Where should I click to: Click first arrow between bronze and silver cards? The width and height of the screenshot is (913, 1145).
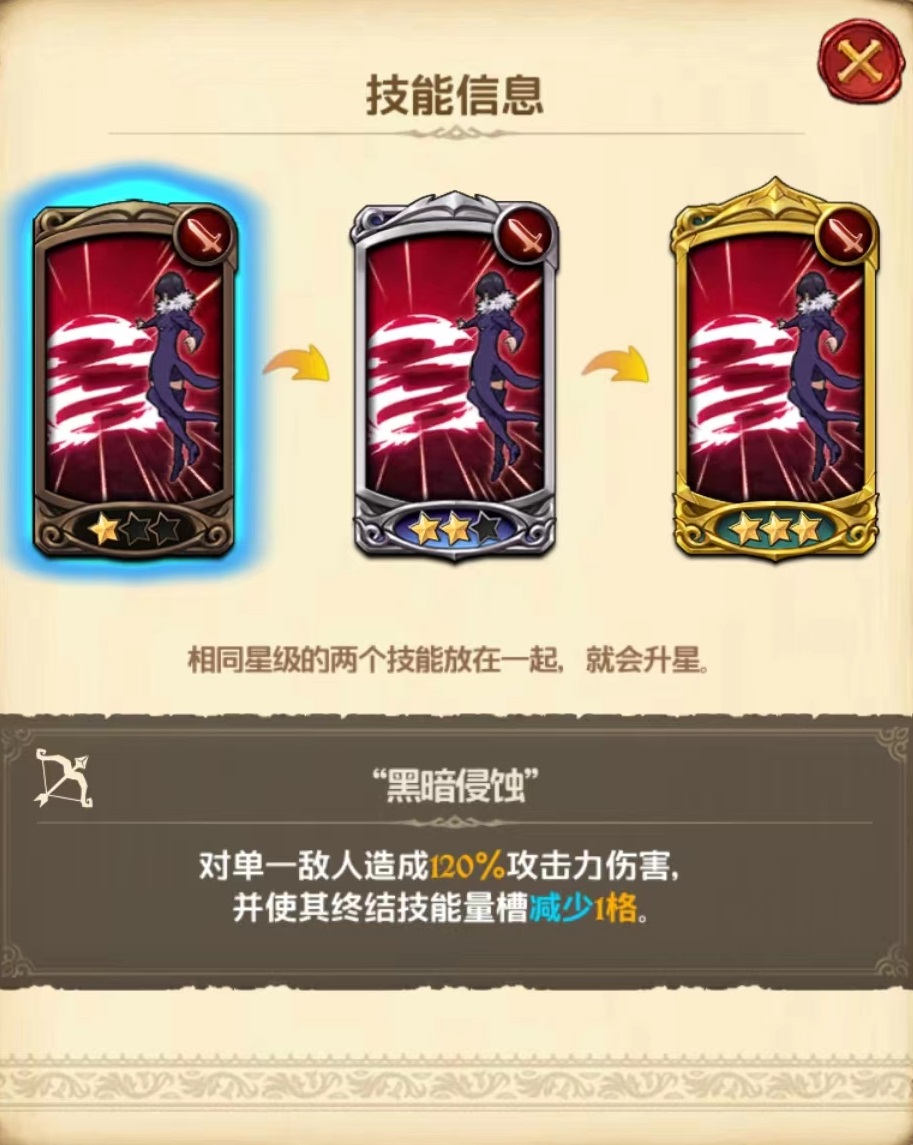pyautogui.click(x=297, y=363)
